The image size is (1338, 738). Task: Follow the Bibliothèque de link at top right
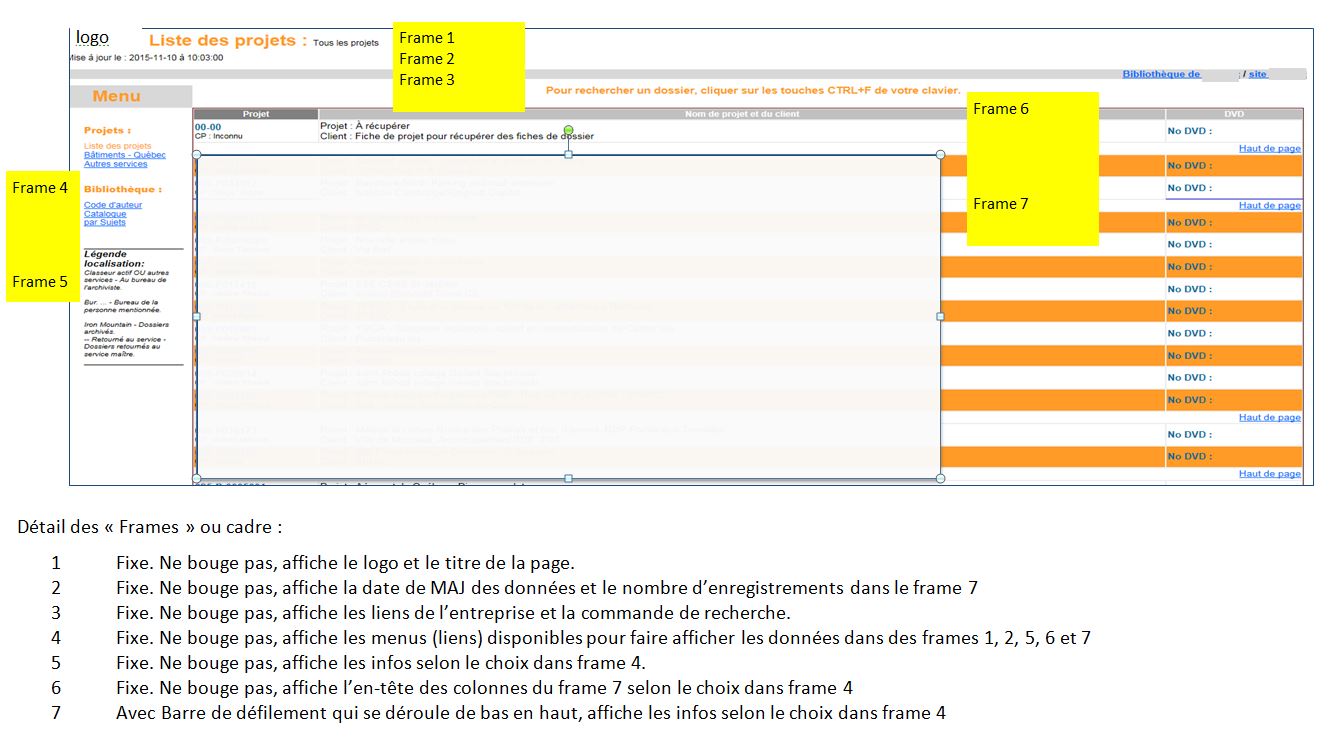pos(1160,74)
